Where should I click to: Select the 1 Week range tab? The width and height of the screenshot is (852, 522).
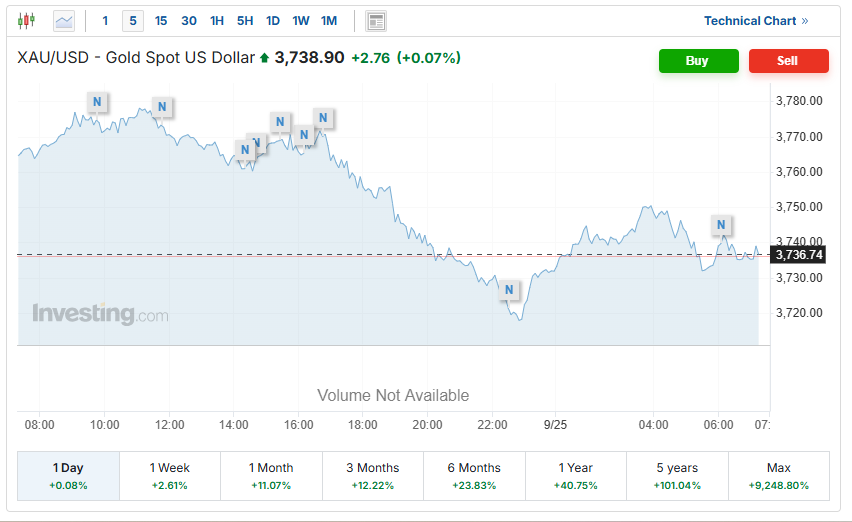[x=170, y=476]
